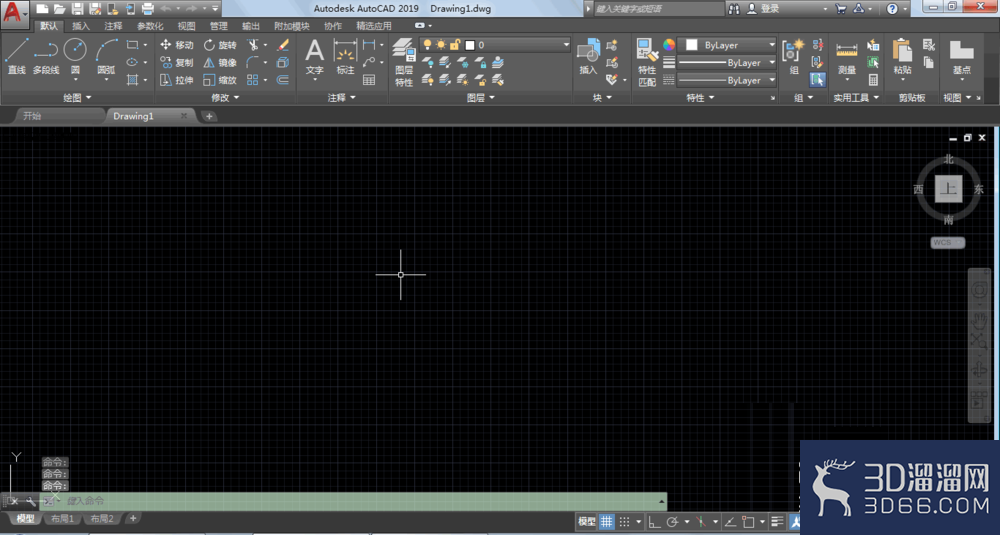Screen dimensions: 1000x535
Task: Click the Paste (粘贴) icon
Action: (902, 56)
